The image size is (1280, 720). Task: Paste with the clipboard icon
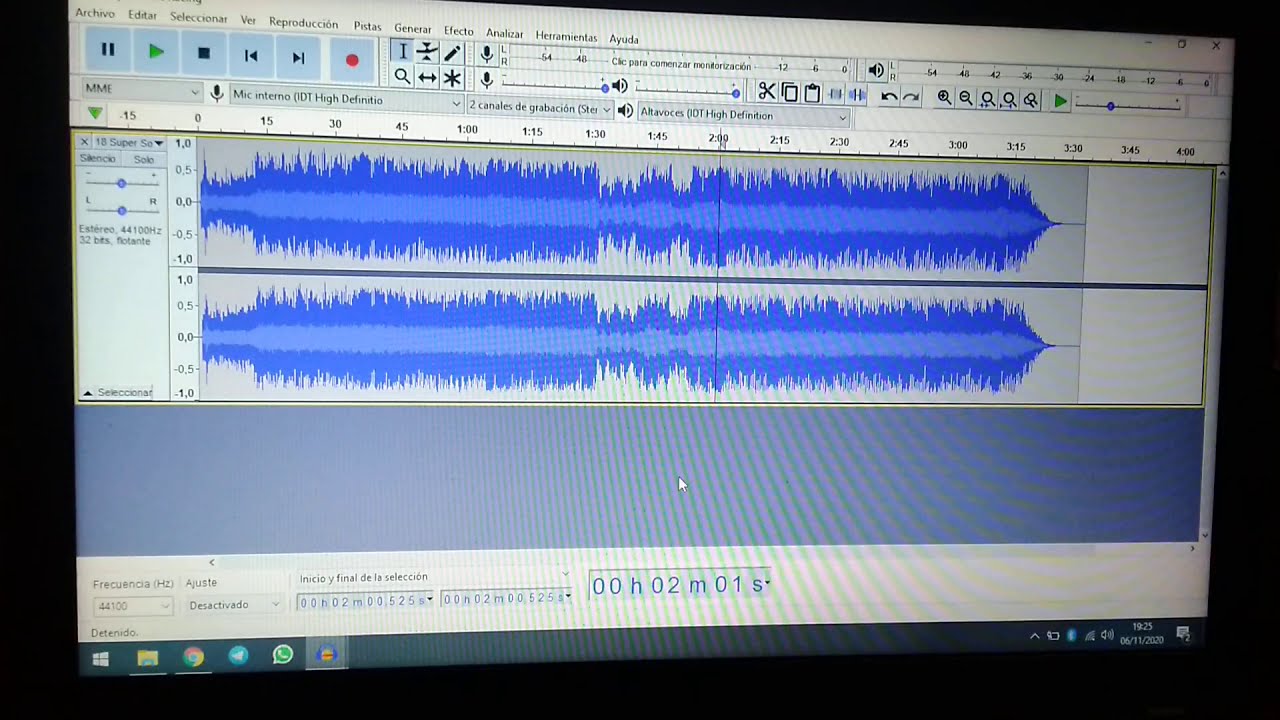[x=812, y=93]
